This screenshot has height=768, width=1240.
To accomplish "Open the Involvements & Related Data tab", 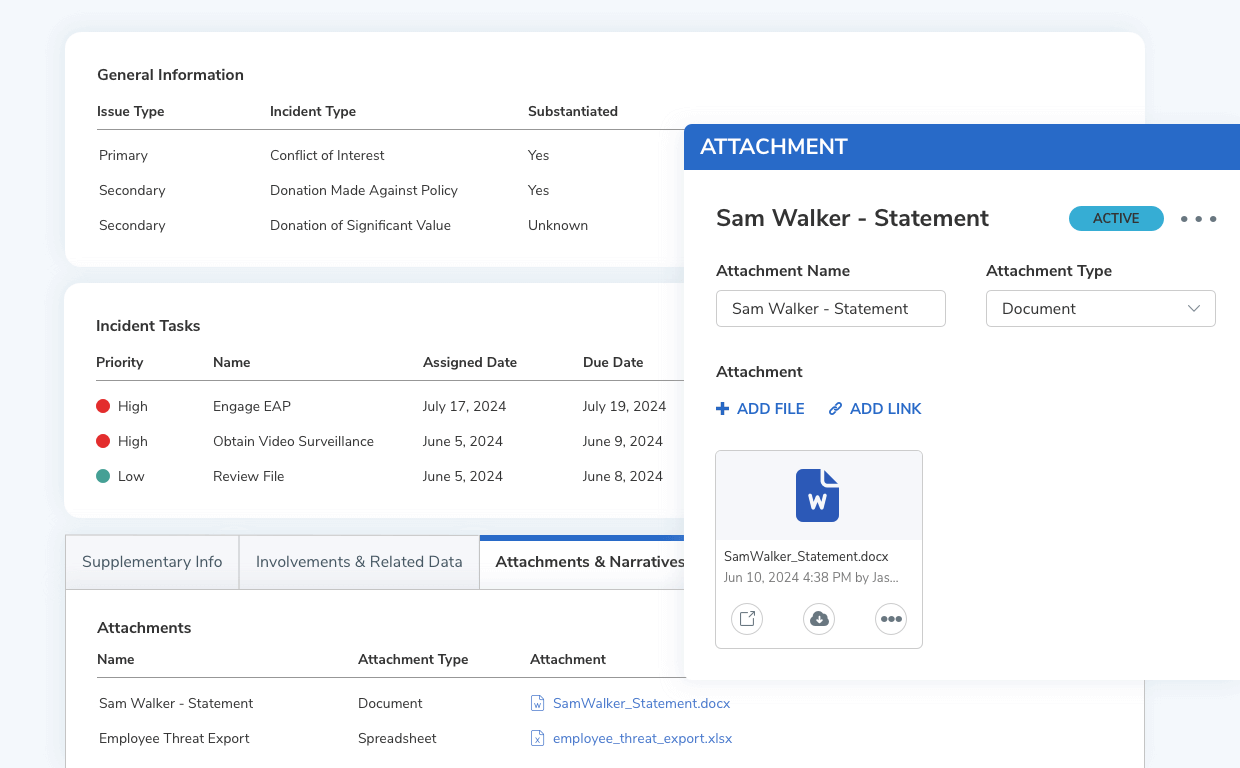I will click(x=359, y=562).
